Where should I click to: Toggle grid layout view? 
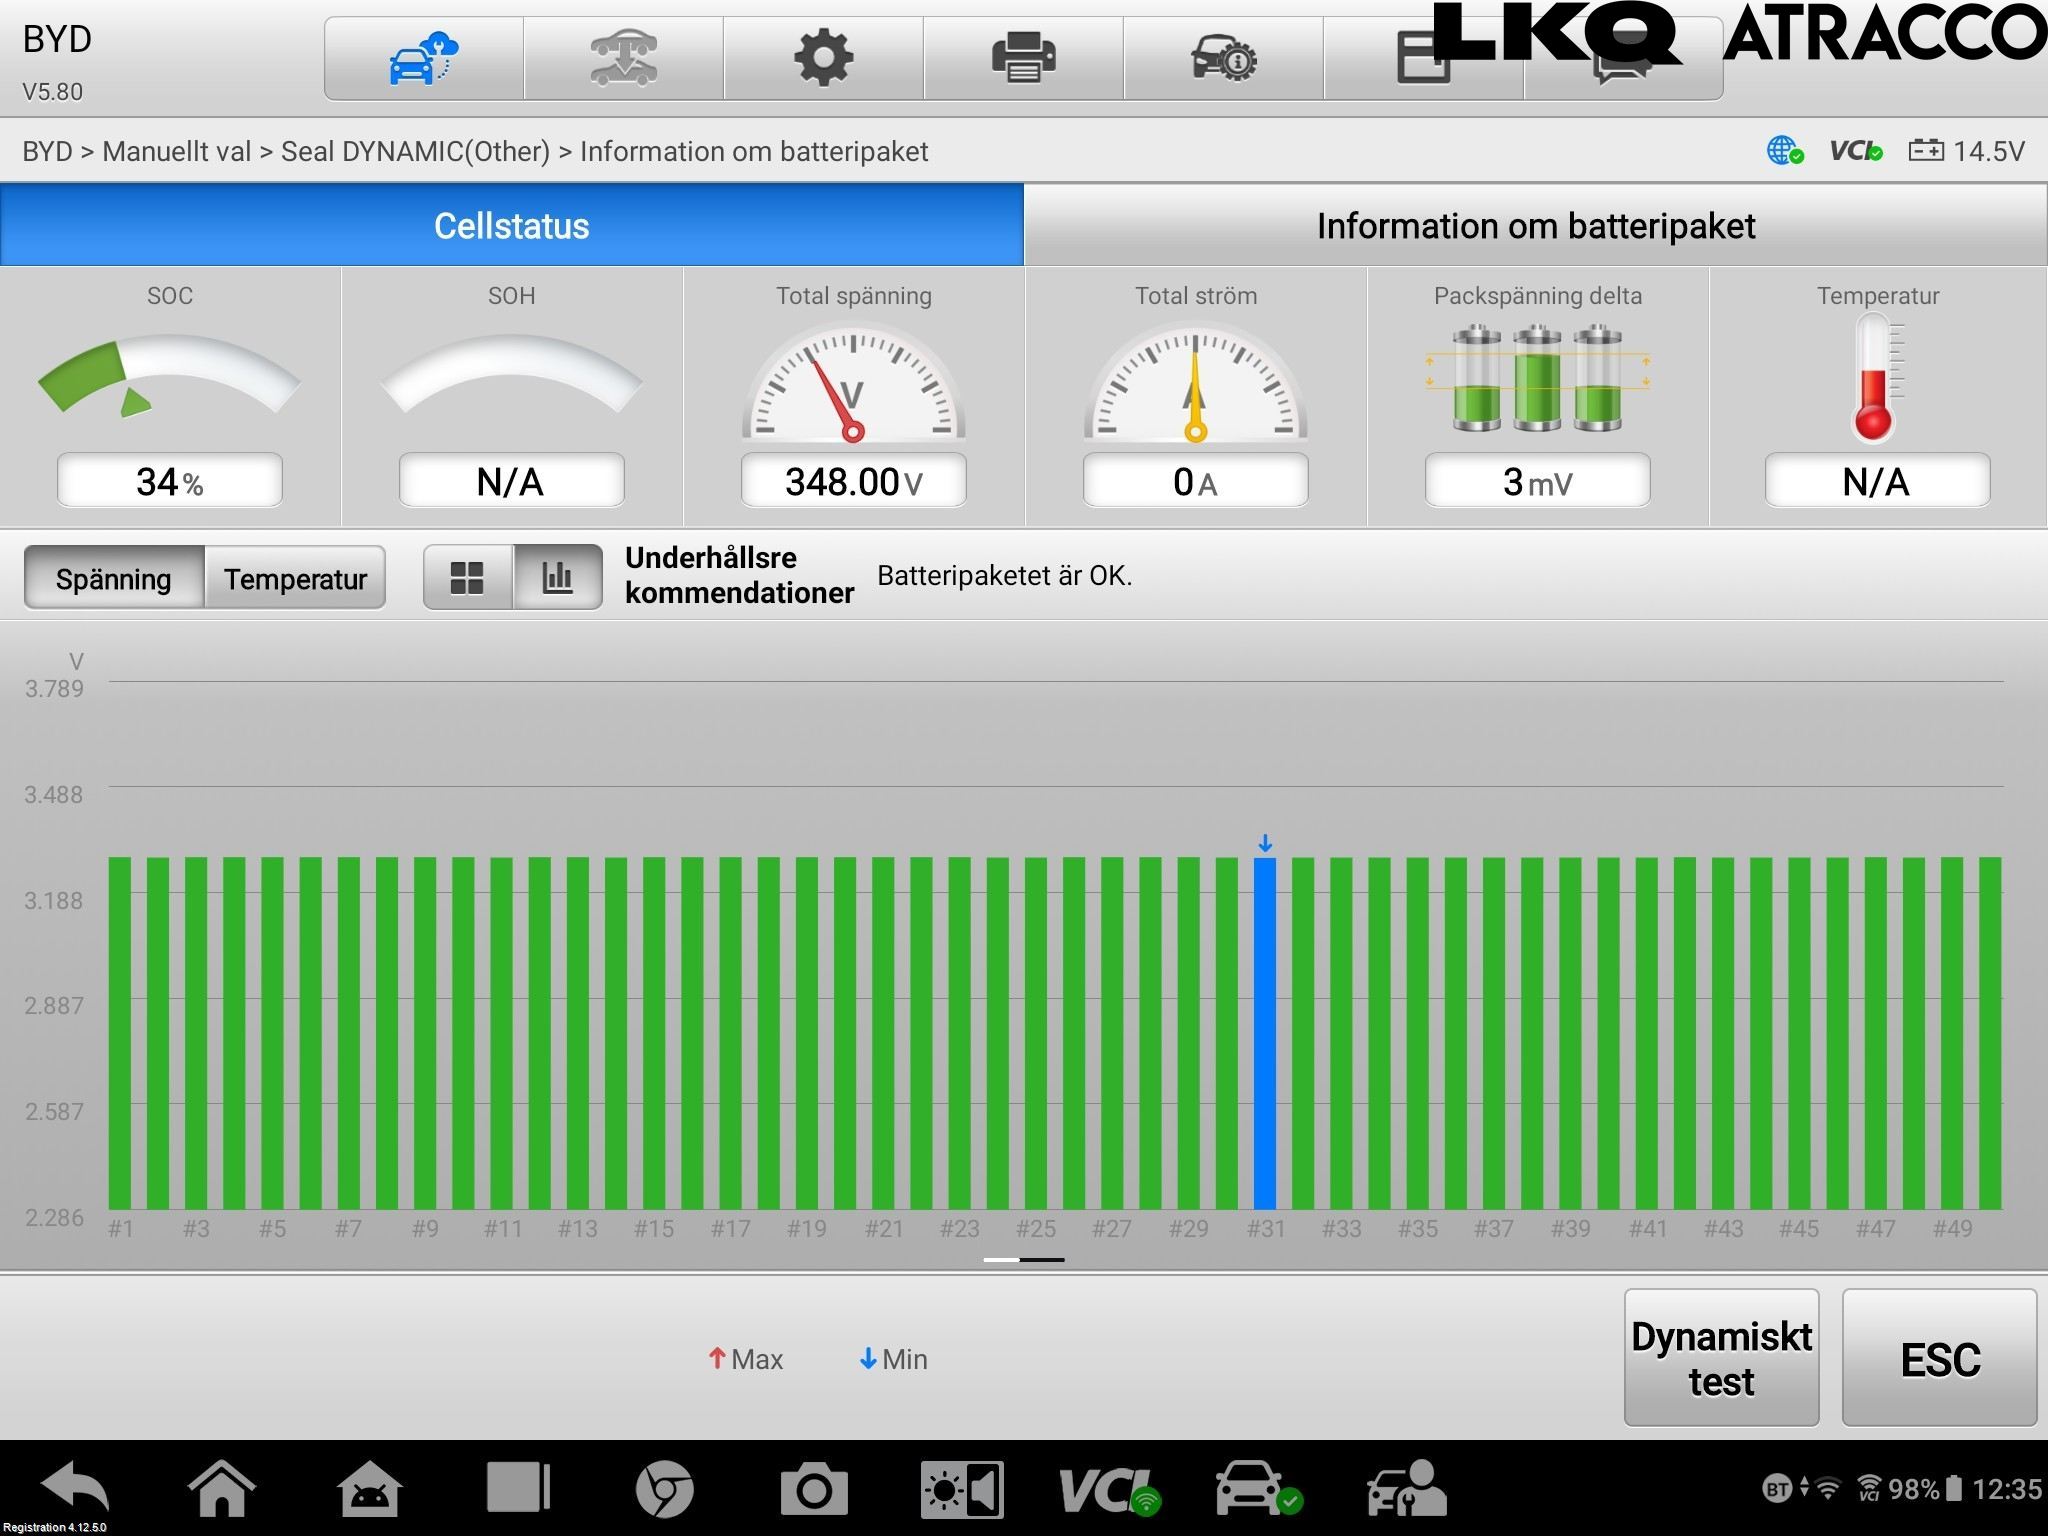click(467, 577)
